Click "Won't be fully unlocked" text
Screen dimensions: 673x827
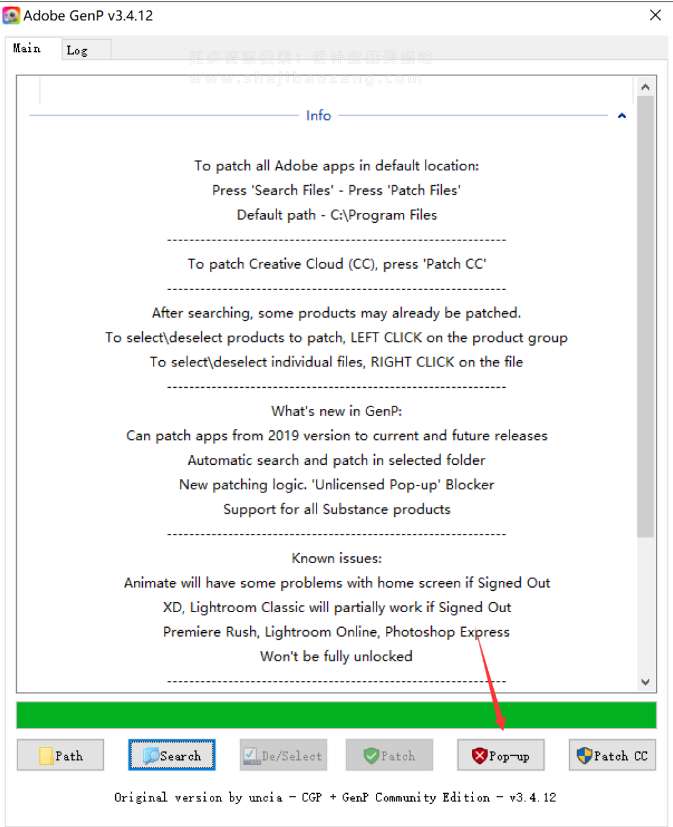pyautogui.click(x=336, y=657)
